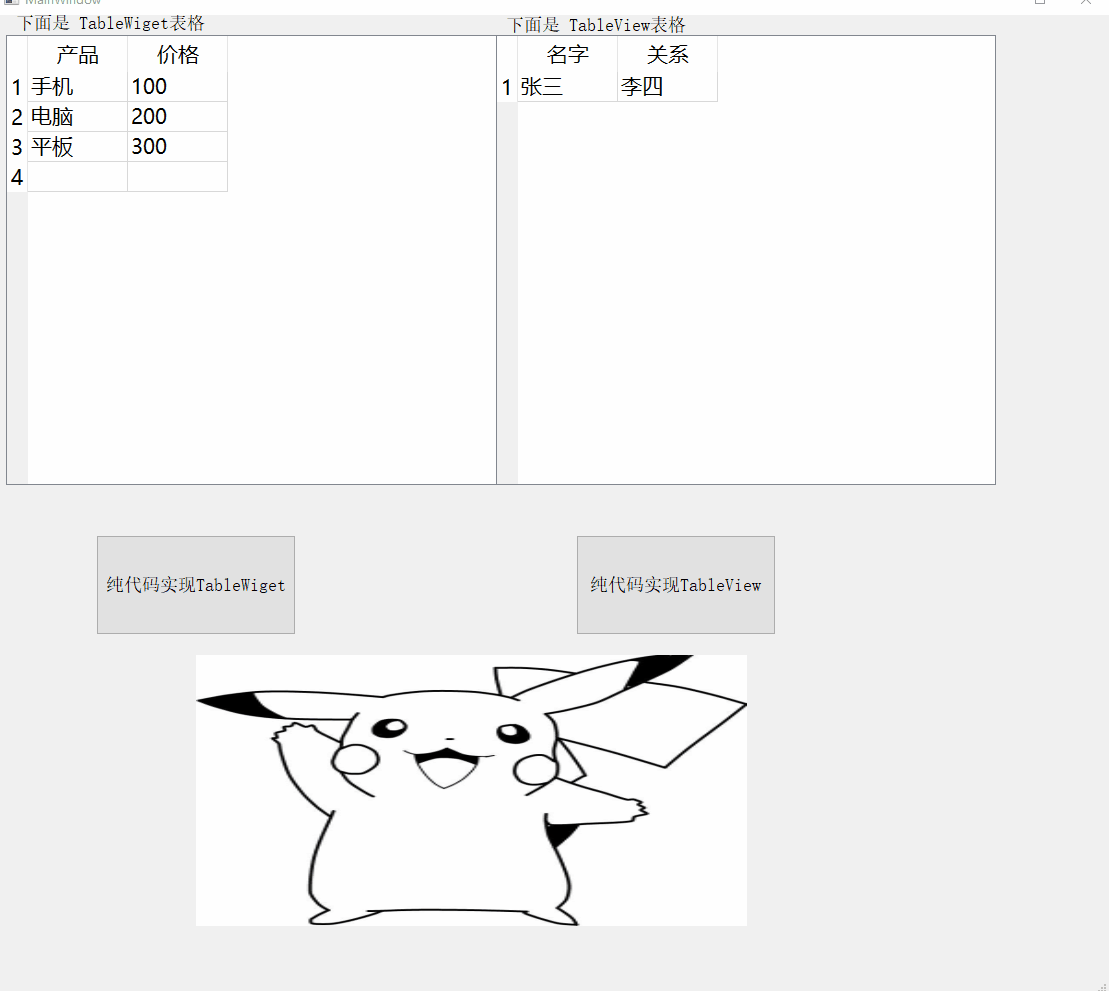Select the 关系 column header
Screen dimensions: 1109x991
tap(666, 55)
